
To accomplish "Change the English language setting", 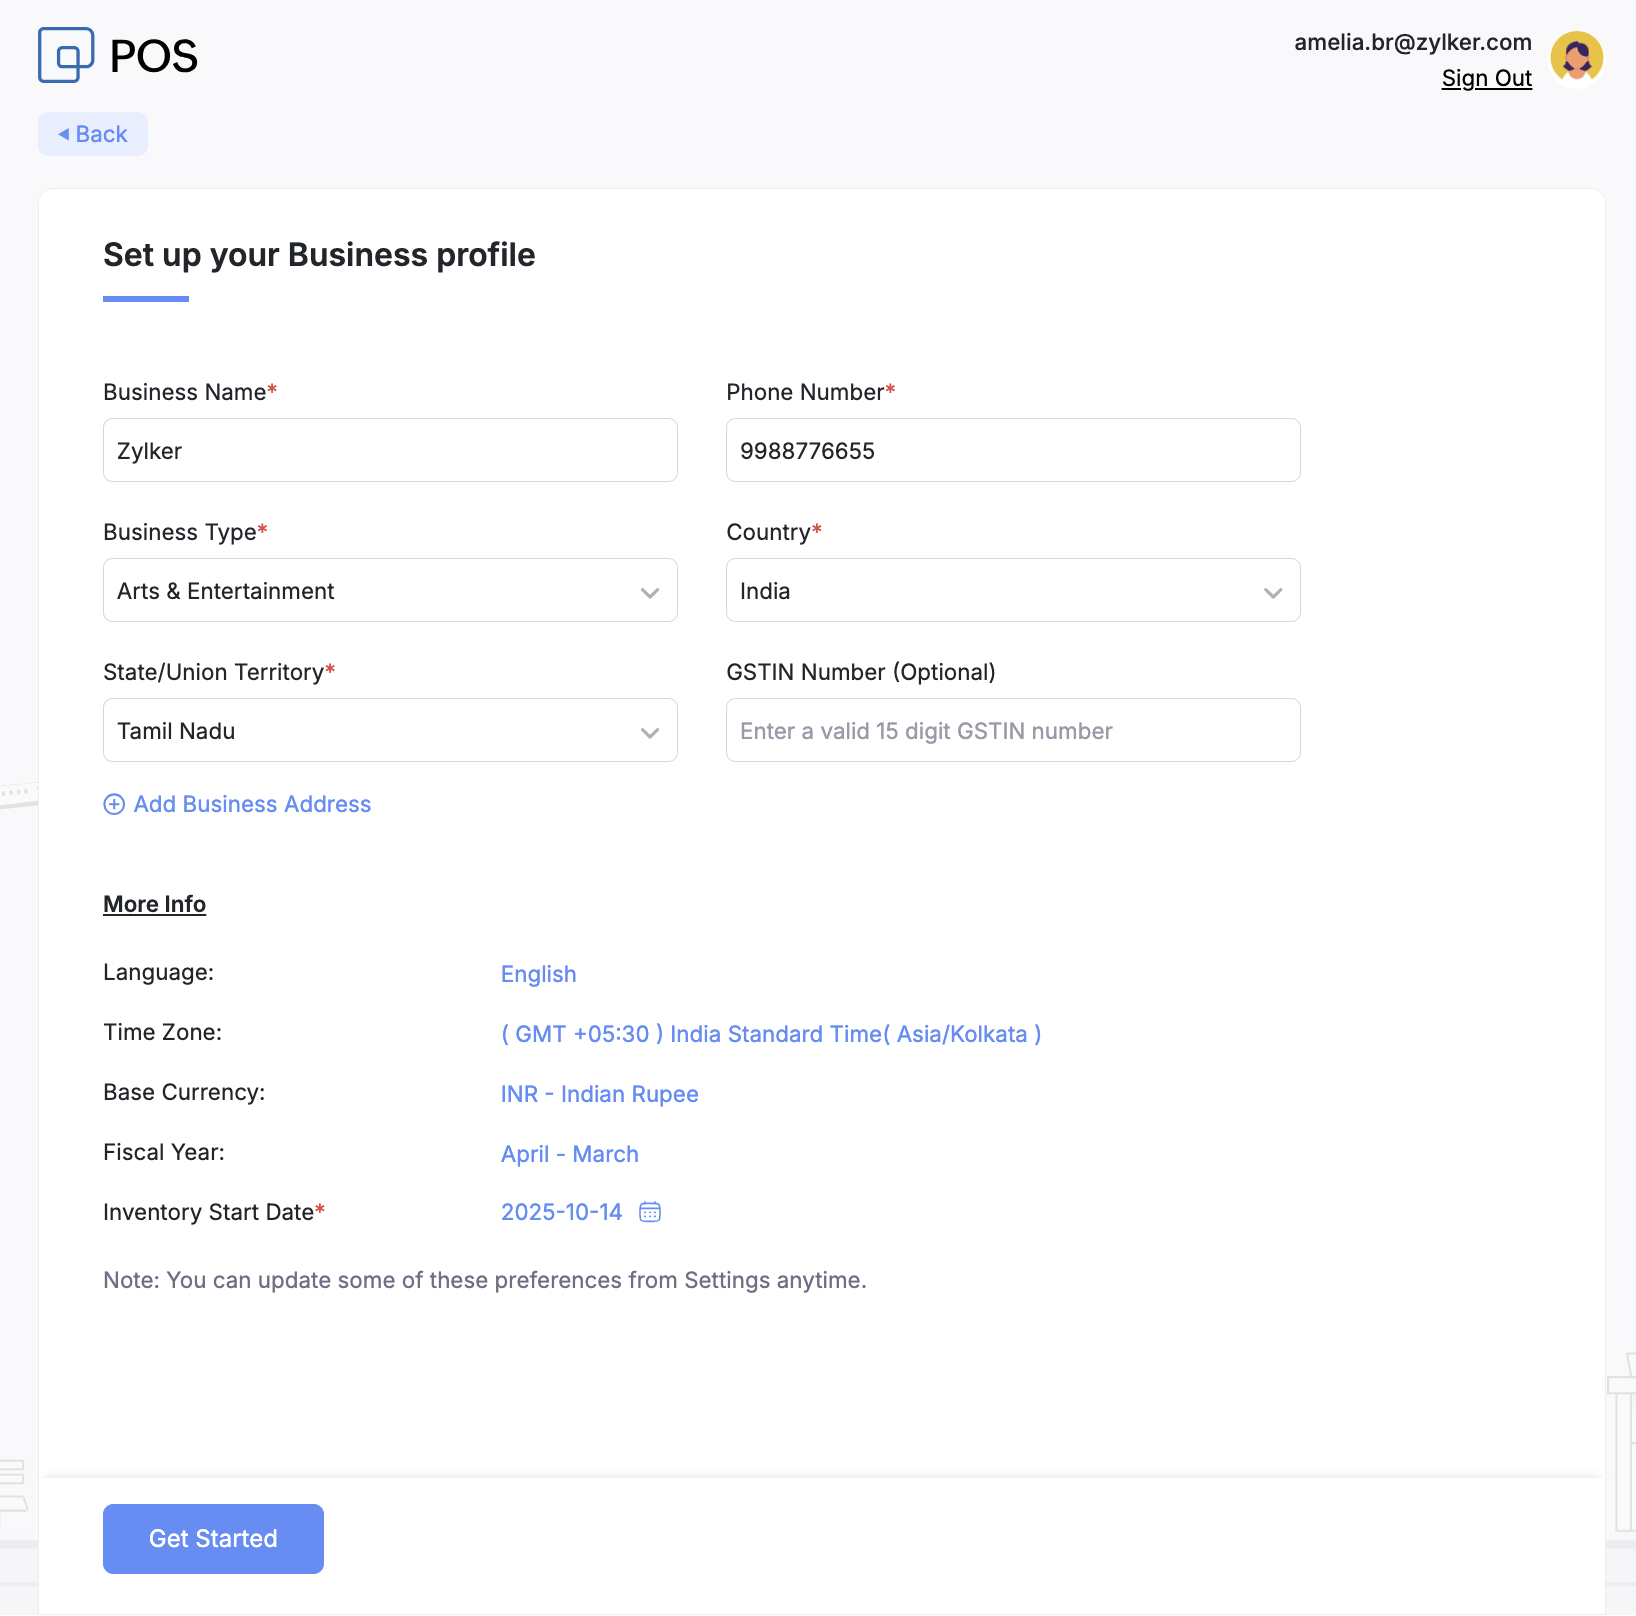I will click(538, 974).
